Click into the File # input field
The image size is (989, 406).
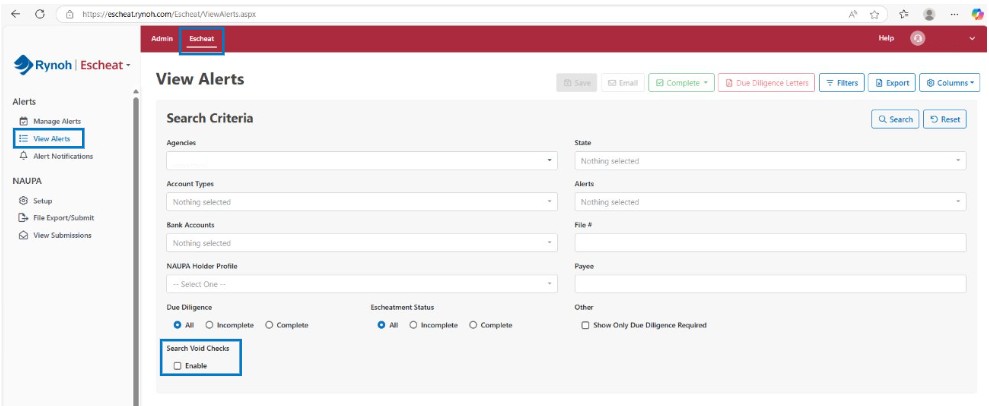770,243
